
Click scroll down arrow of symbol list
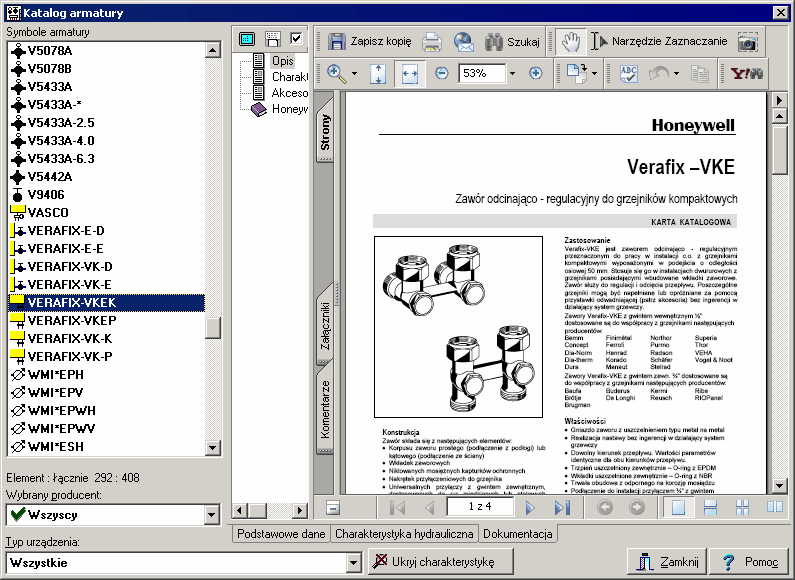[x=213, y=448]
